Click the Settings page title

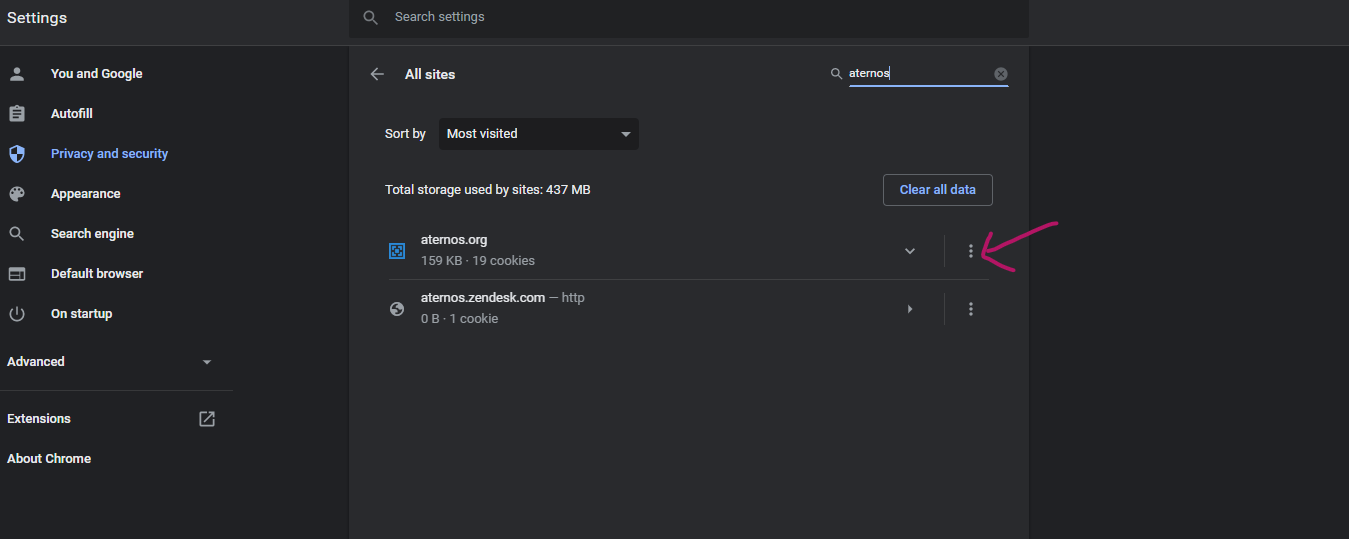tap(37, 18)
